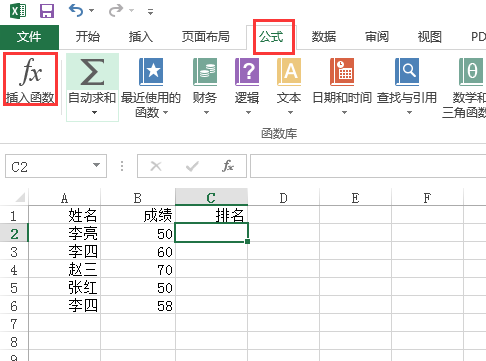The height and width of the screenshot is (361, 486).
Task: Select row 3 header
Action: [x=14, y=251]
